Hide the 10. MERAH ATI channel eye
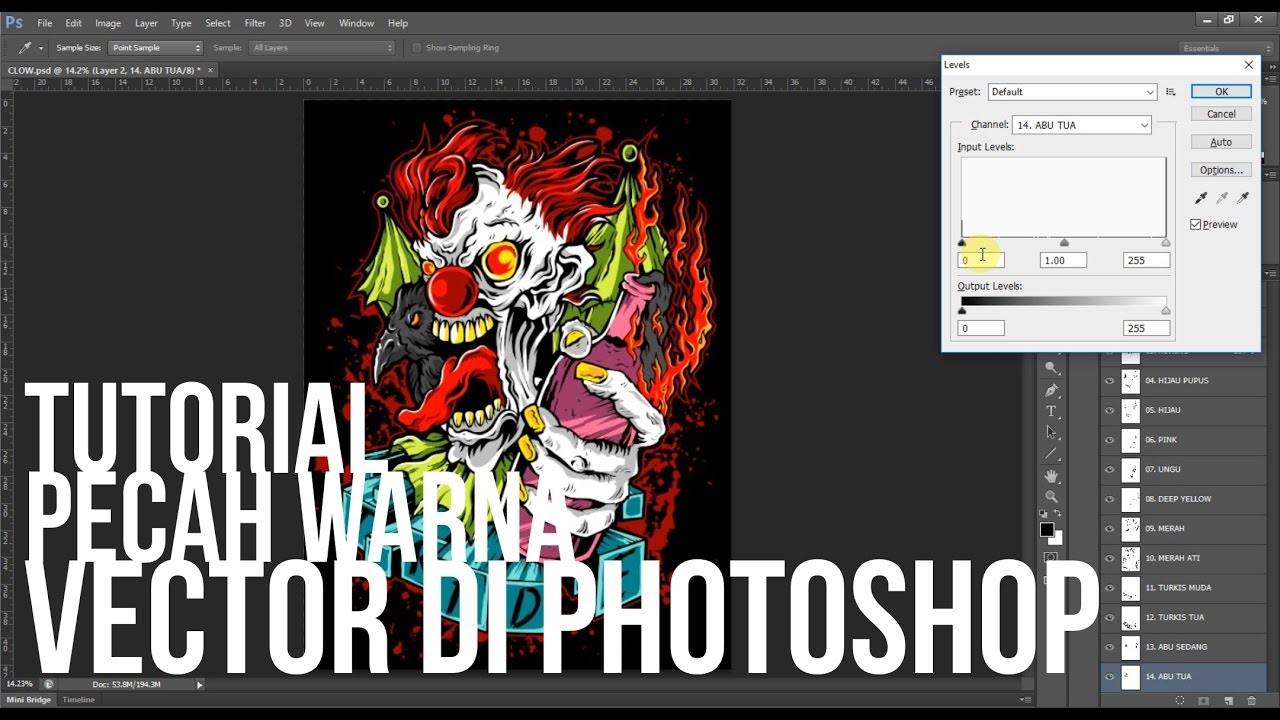 (1109, 558)
